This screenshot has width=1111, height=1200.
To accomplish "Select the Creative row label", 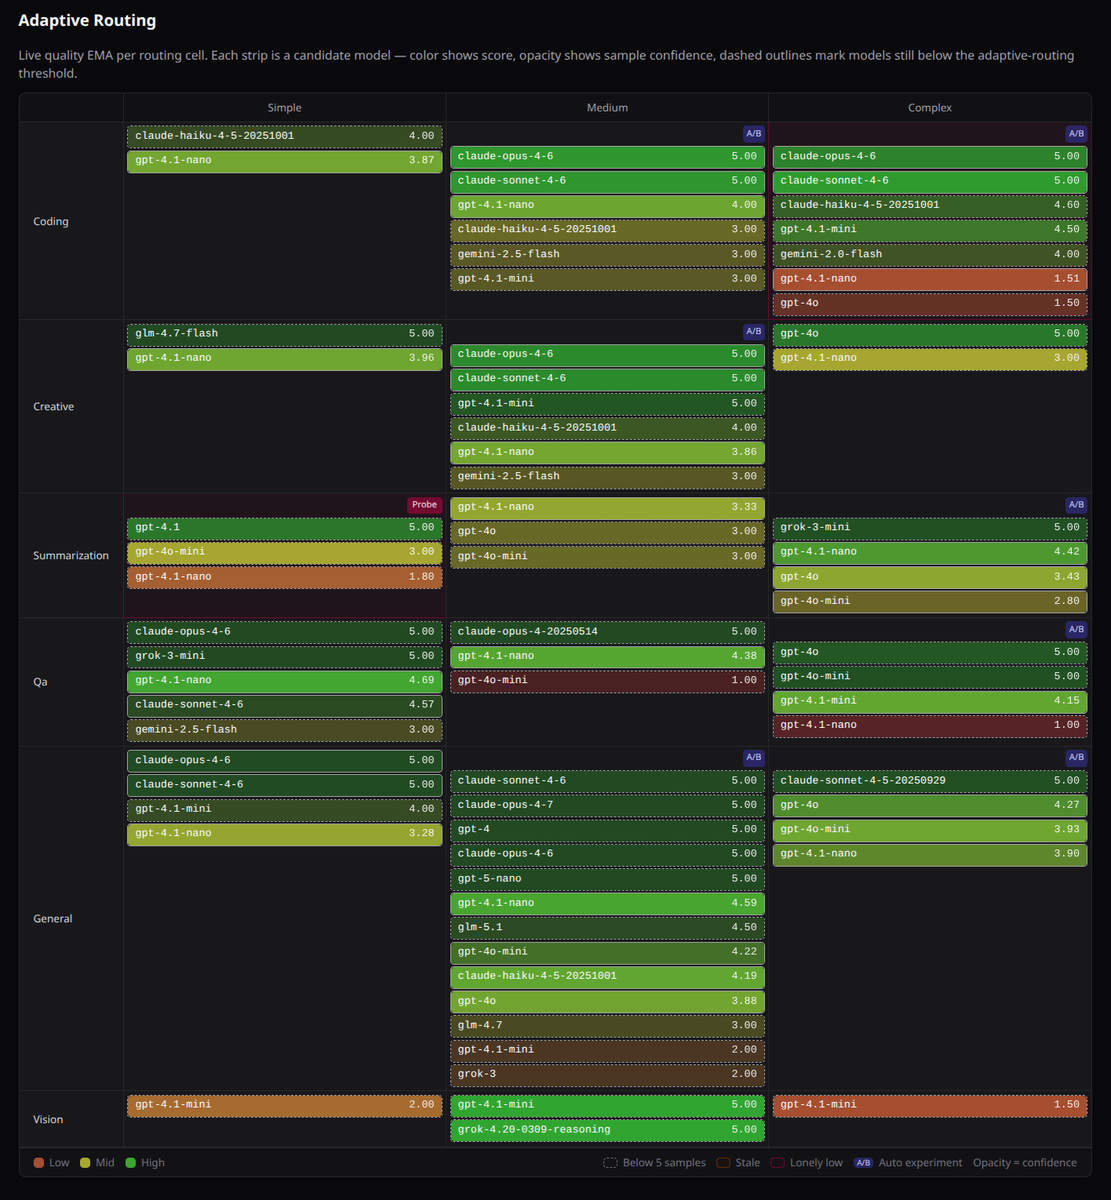I will click(x=54, y=407).
